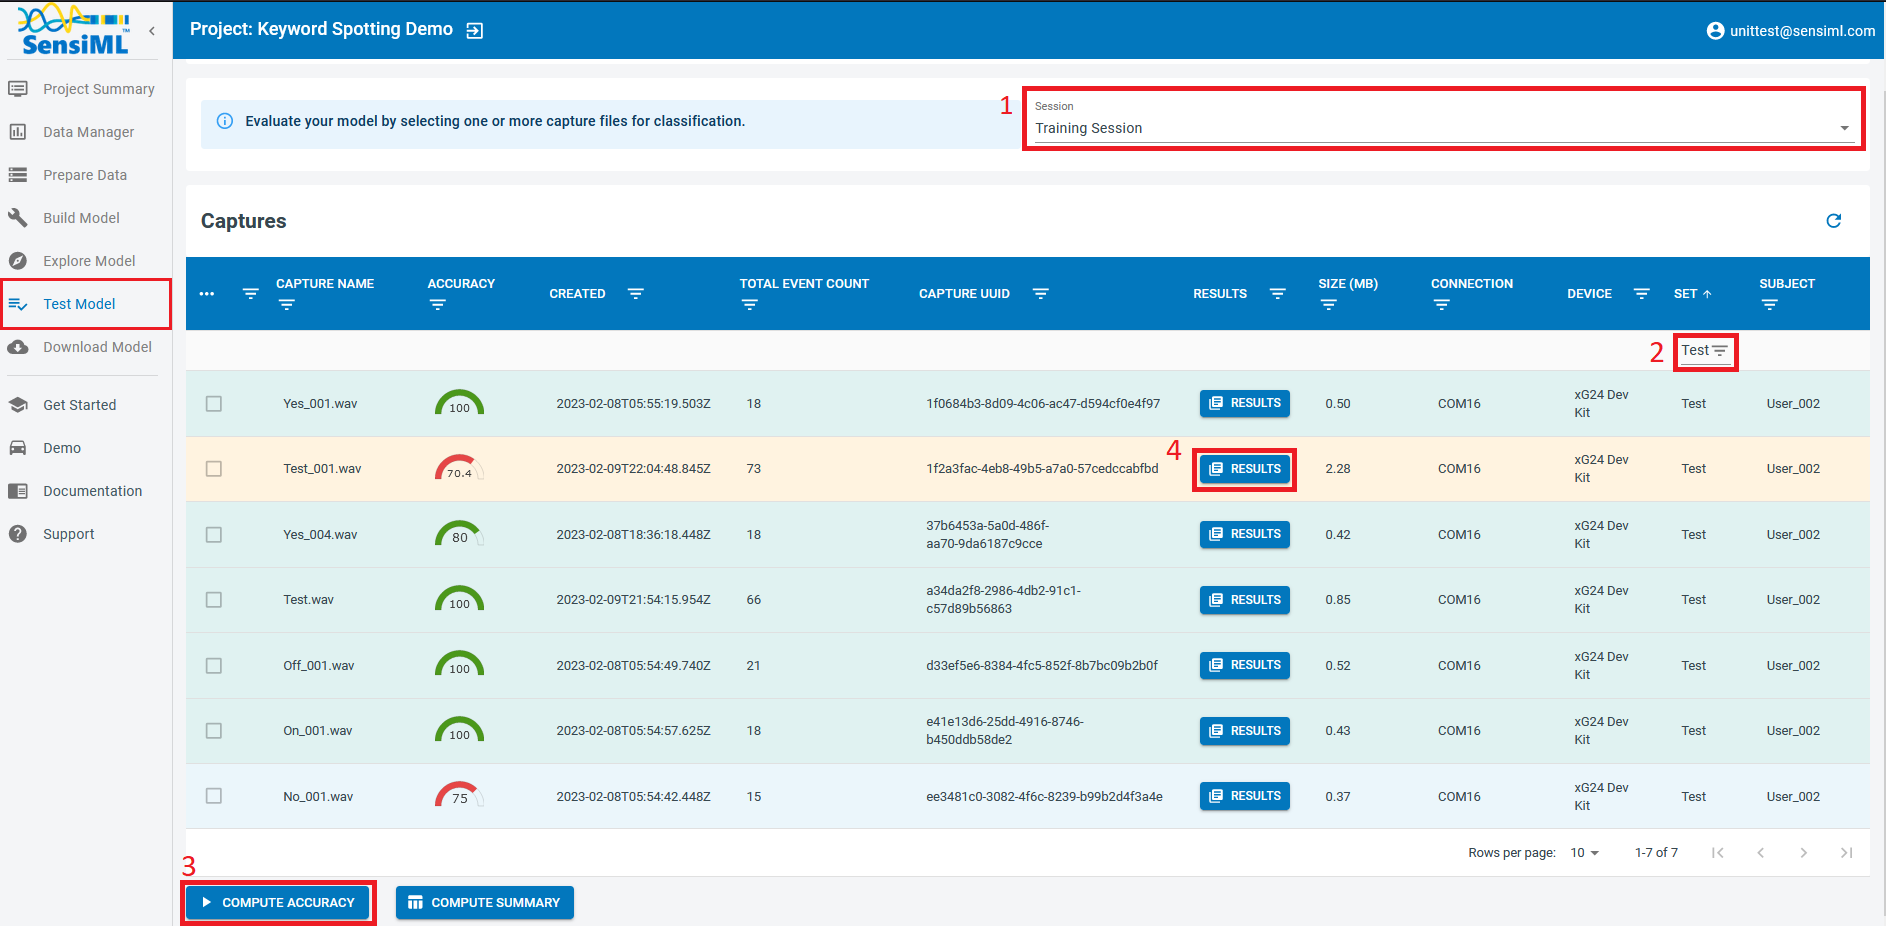
Task: Click accuracy gauge showing 100 for Yes_001.wav
Action: [x=459, y=403]
